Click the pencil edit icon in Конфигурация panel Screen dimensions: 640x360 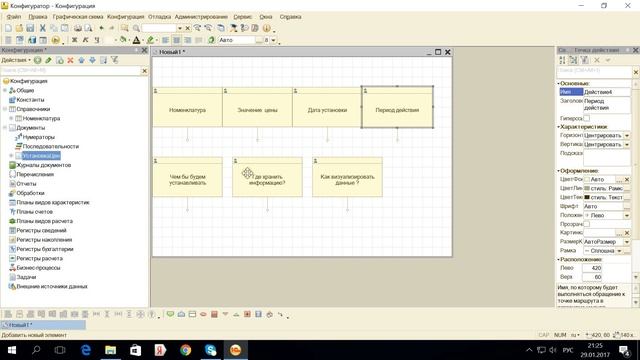click(49, 60)
